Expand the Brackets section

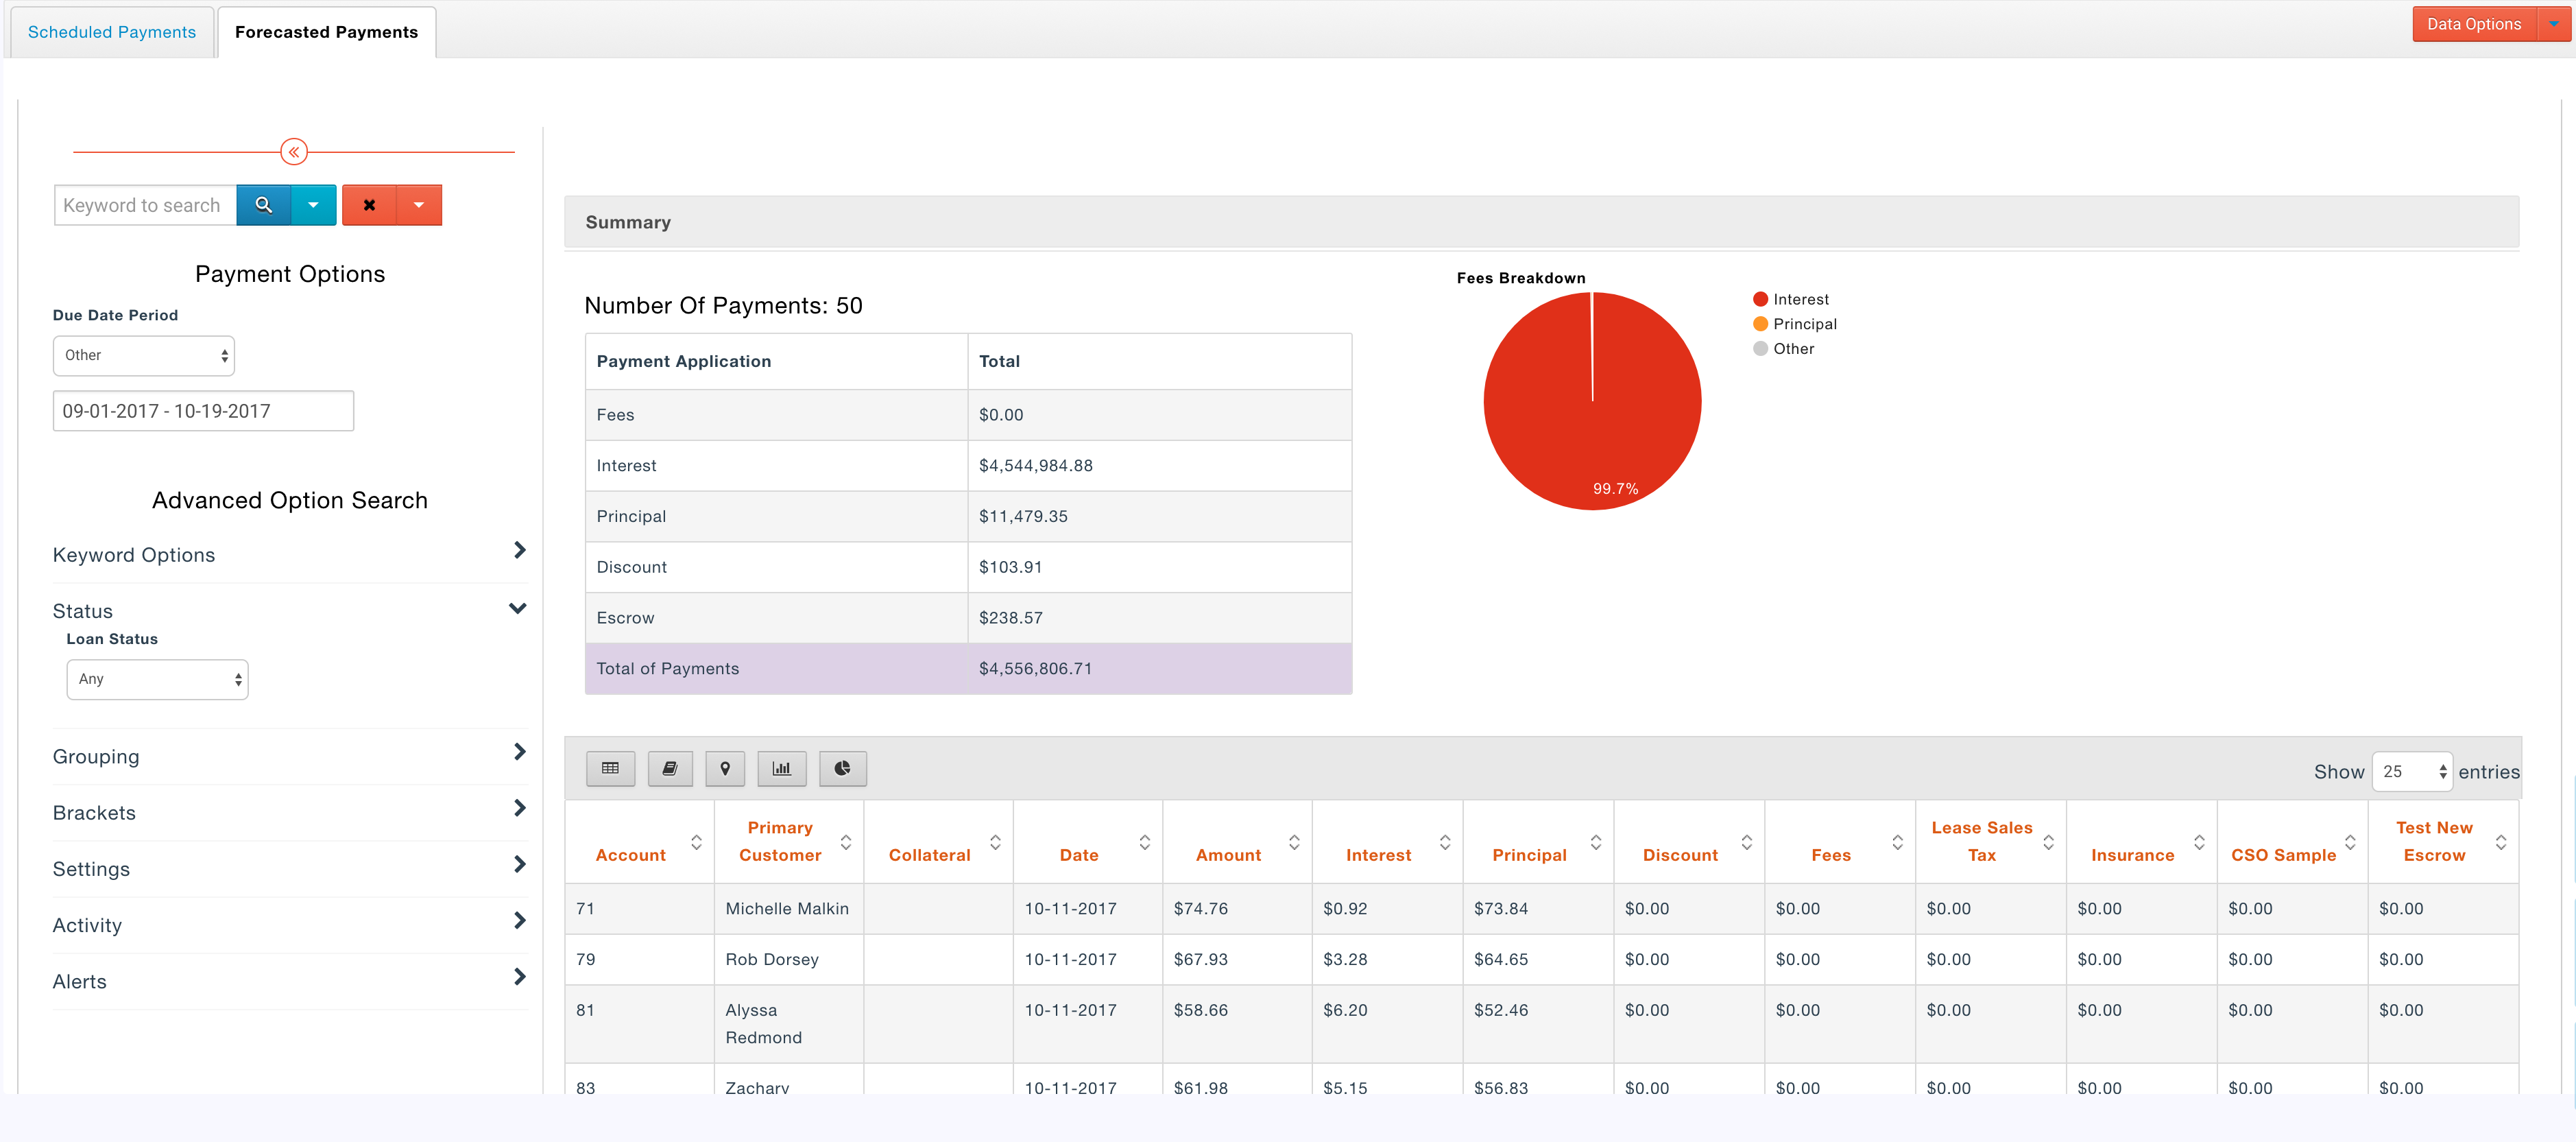tap(289, 812)
